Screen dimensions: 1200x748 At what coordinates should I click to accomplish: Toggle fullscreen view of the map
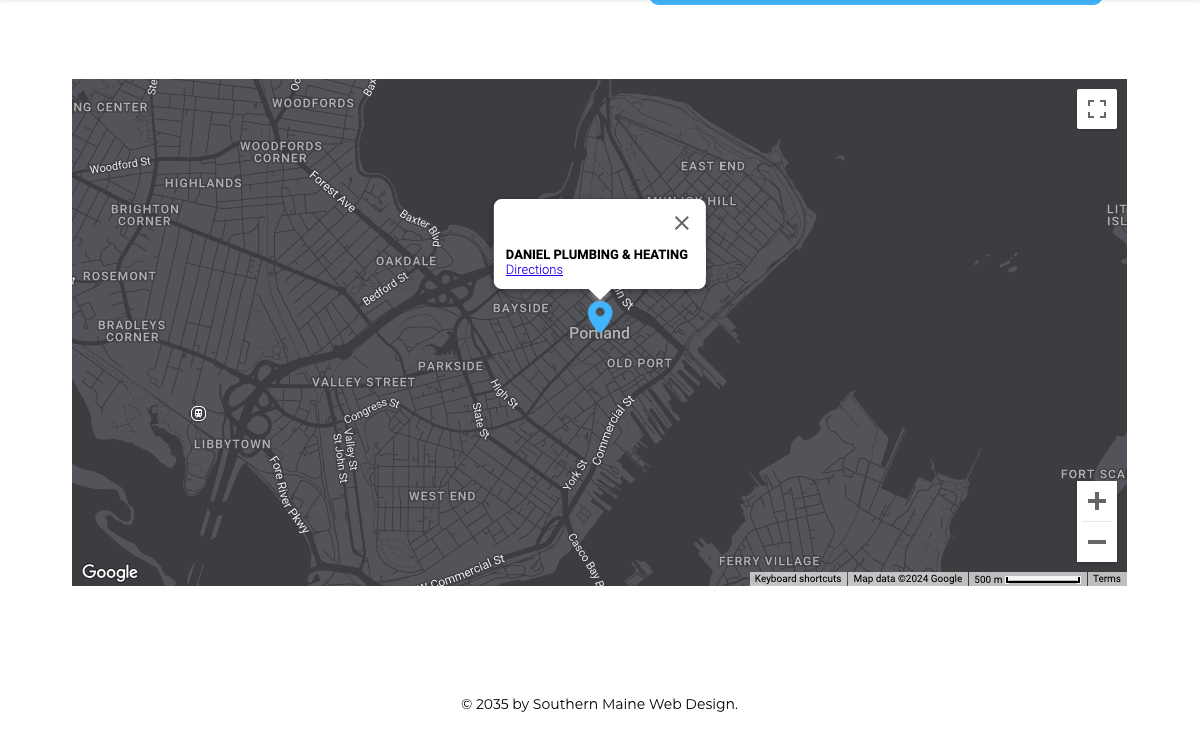(1097, 109)
